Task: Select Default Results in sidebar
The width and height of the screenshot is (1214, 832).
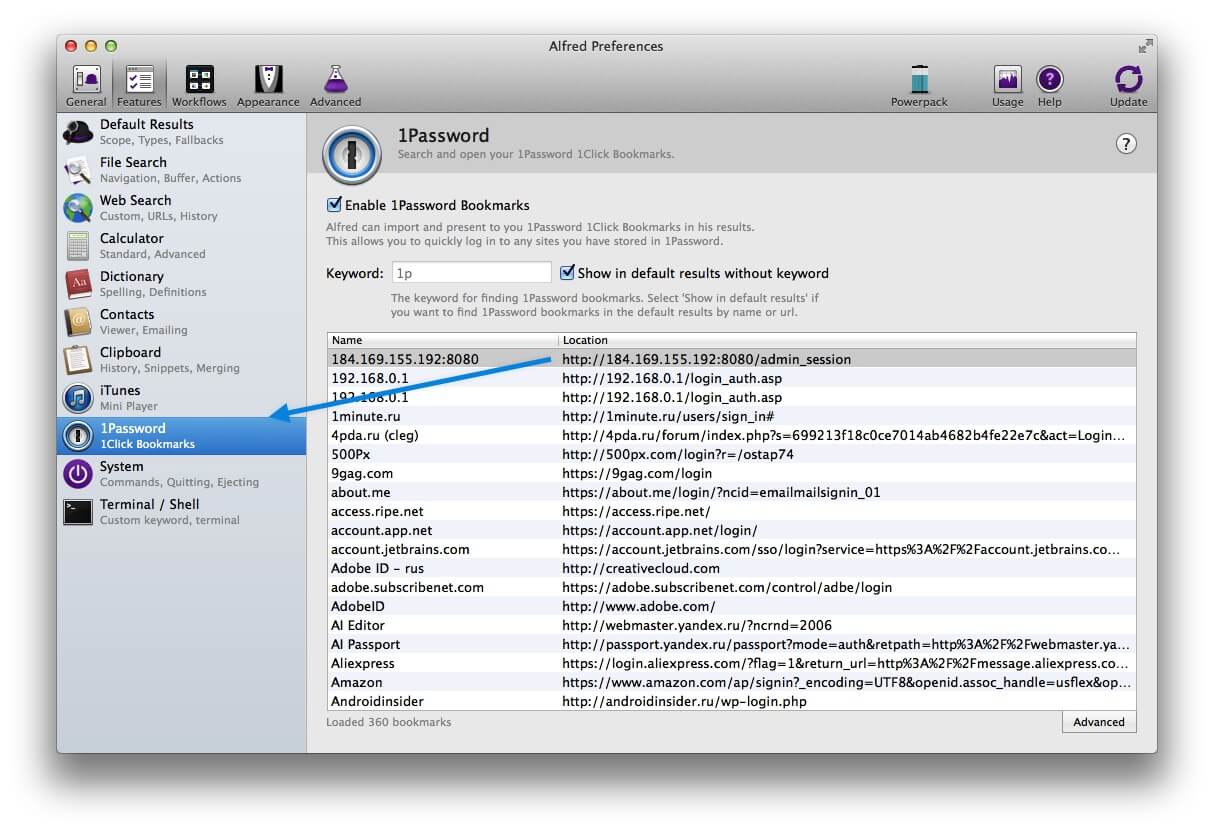Action: point(181,132)
